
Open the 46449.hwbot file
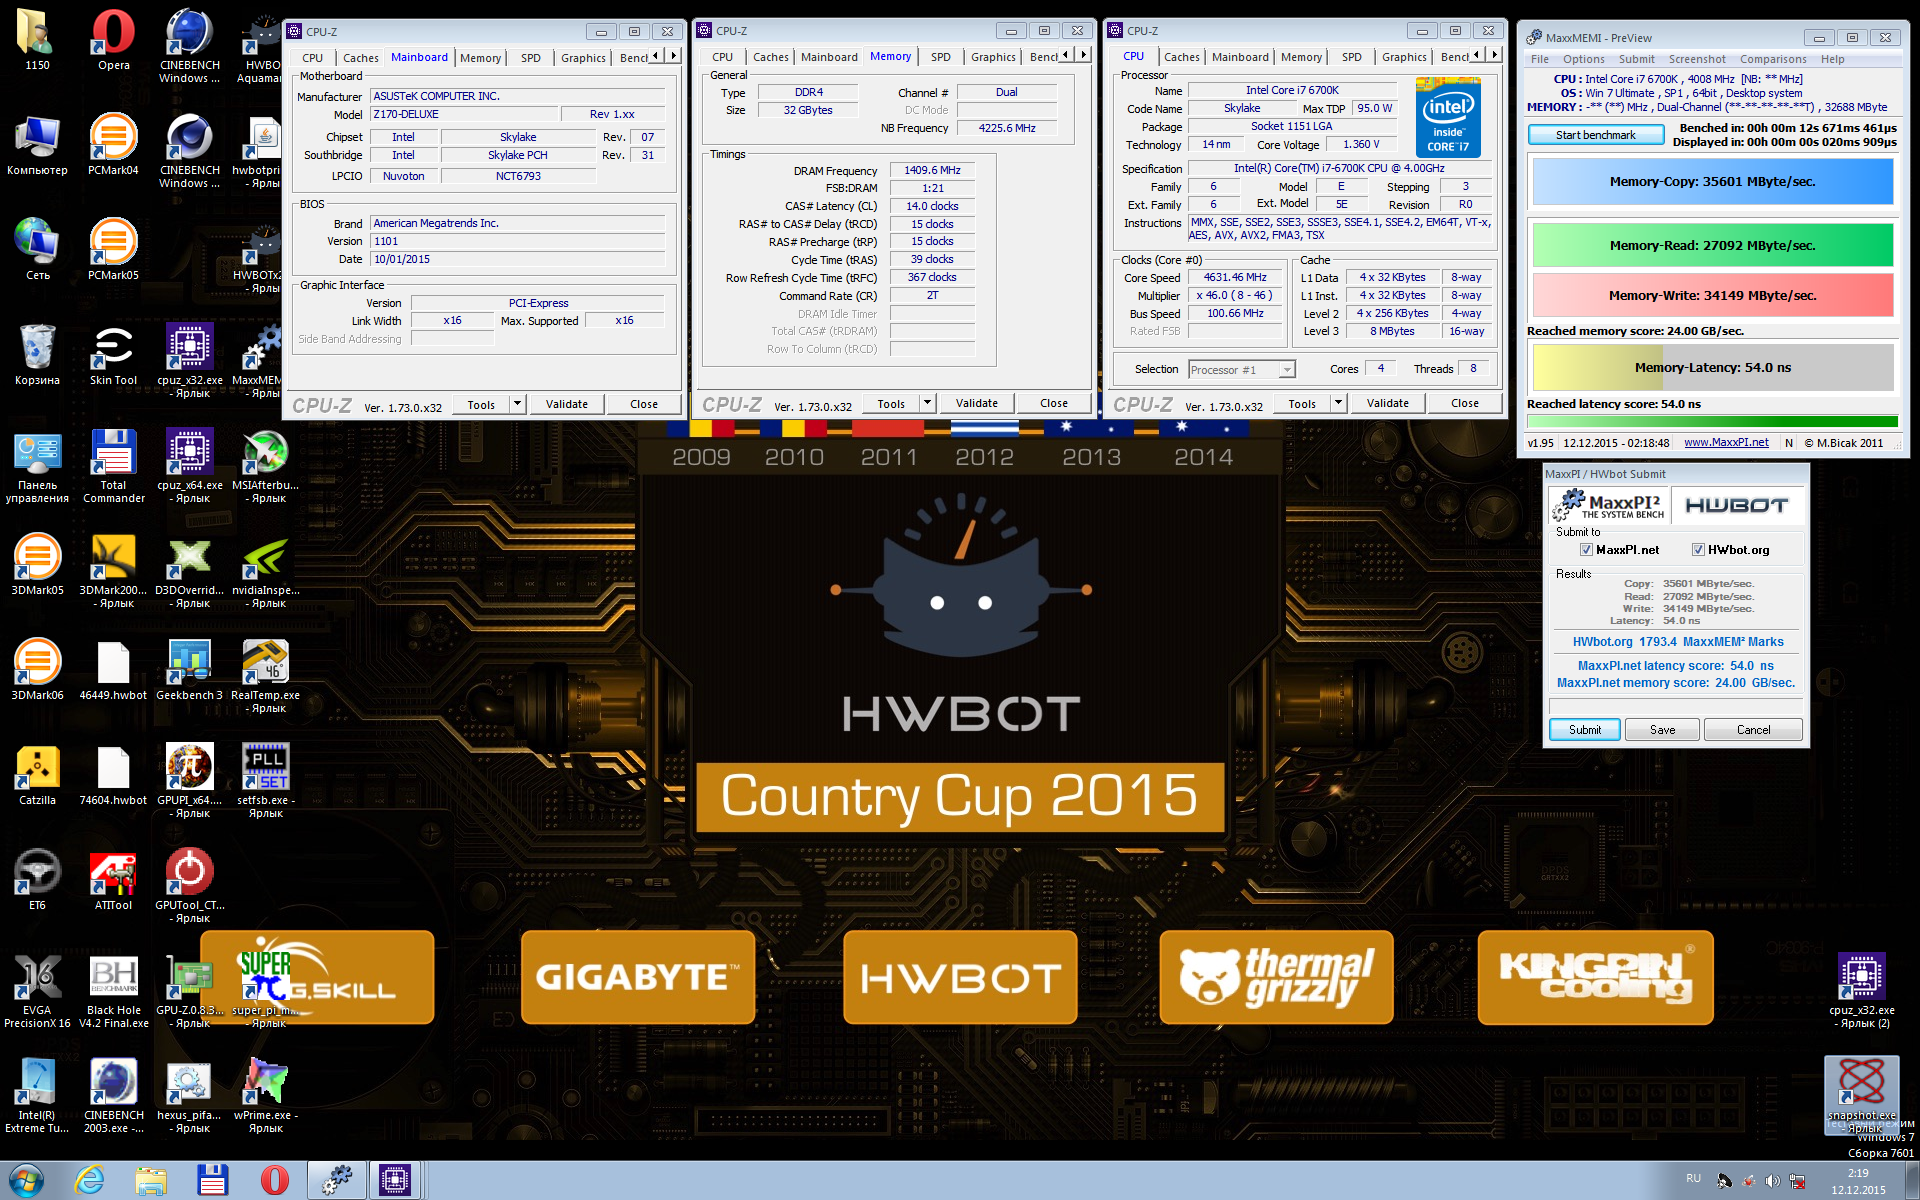pyautogui.click(x=113, y=670)
